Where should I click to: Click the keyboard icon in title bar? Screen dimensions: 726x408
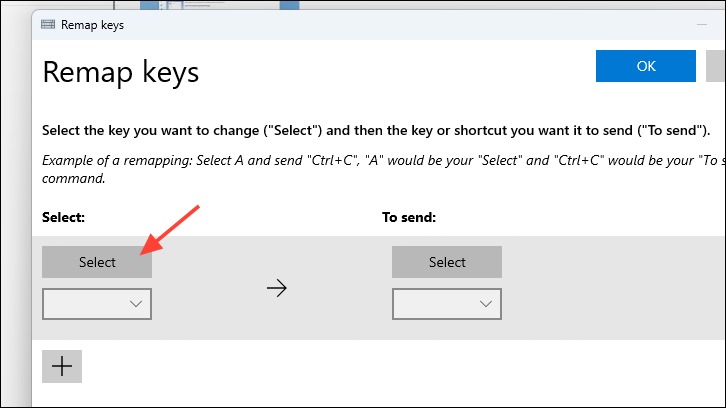coord(48,25)
